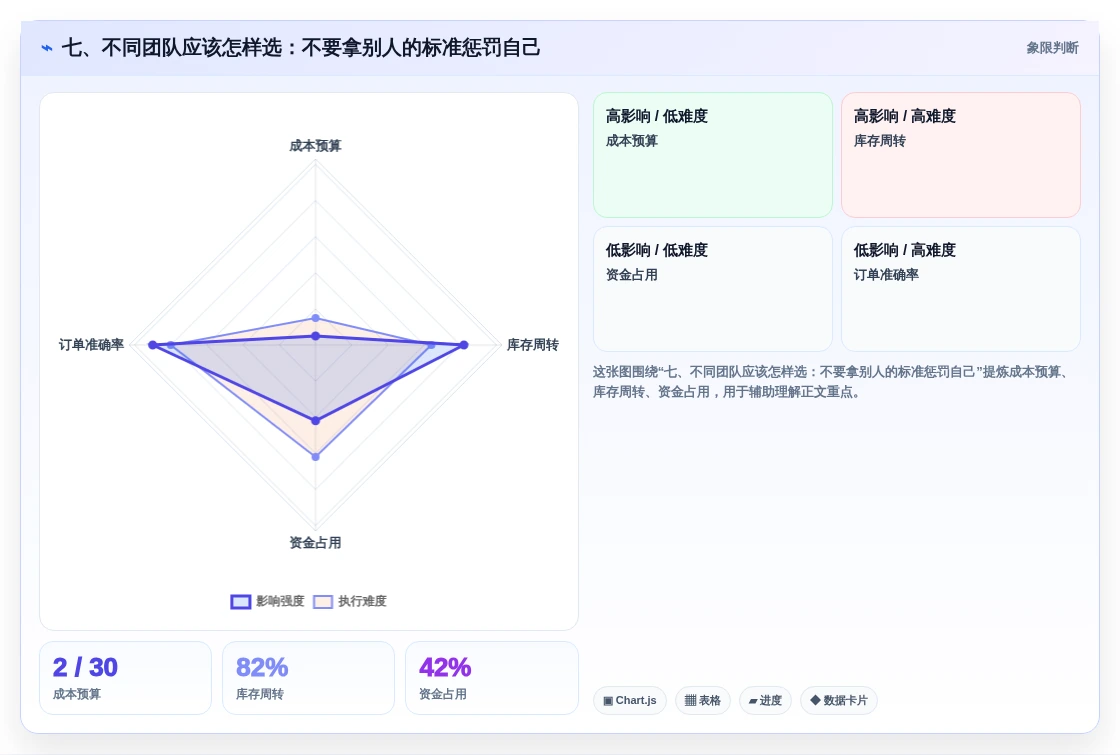1120x755 pixels.
Task: Click the 42% 资金占用 stat card
Action: click(x=491, y=678)
